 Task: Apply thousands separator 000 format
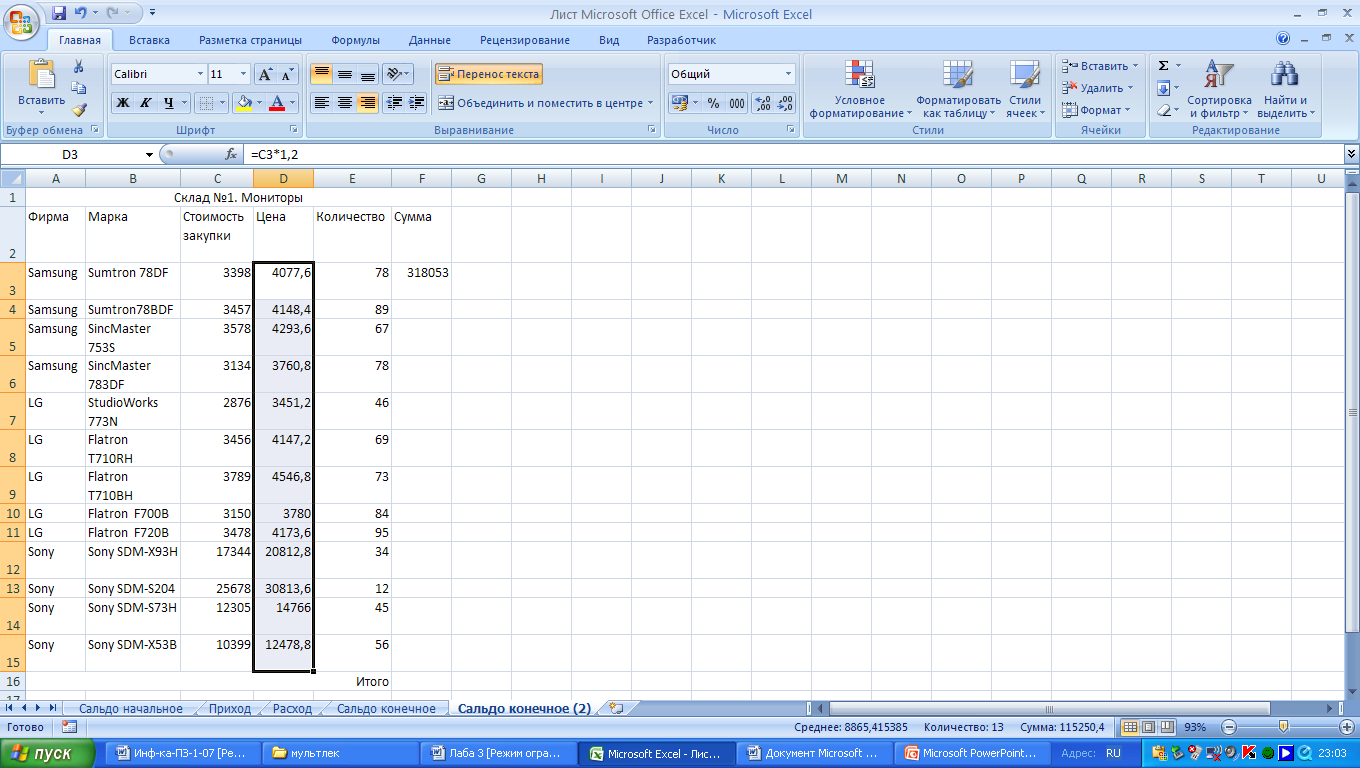click(x=736, y=103)
